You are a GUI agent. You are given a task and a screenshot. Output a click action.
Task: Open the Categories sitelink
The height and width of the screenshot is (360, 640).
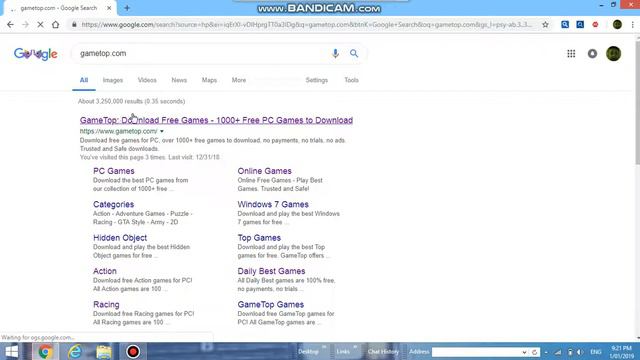coord(113,204)
